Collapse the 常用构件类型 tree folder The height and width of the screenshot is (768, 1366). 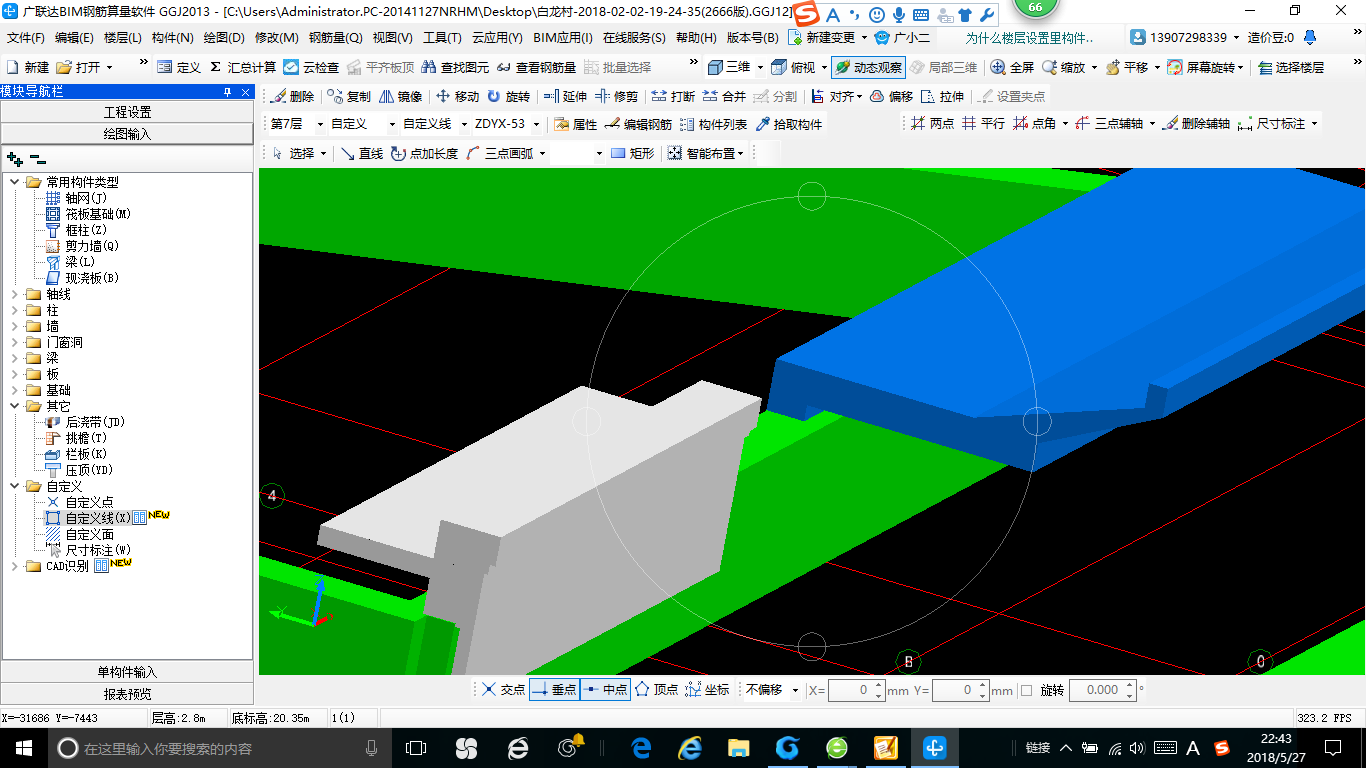point(15,182)
